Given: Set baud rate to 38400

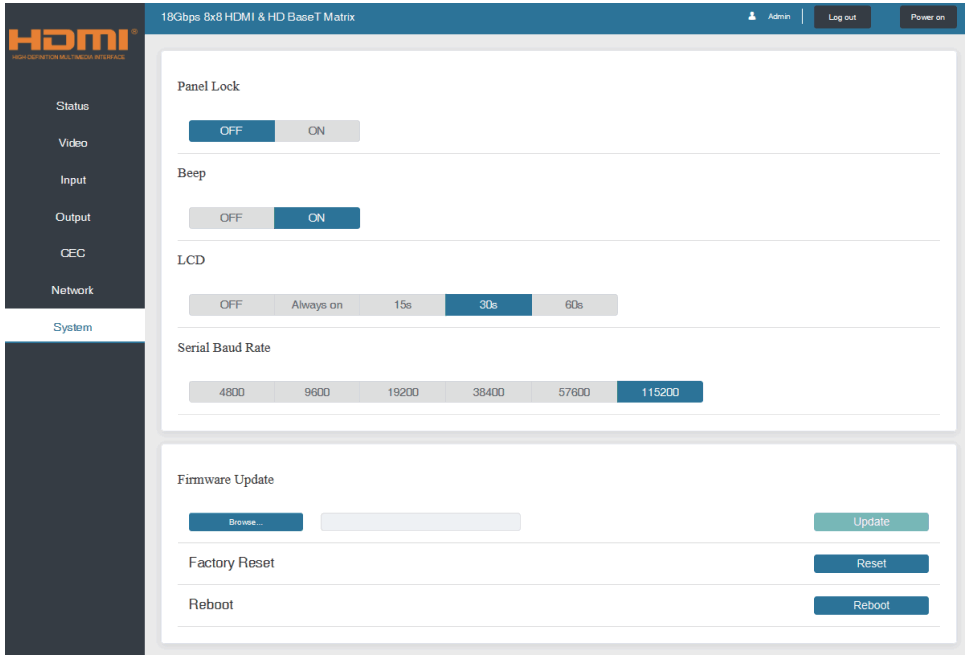Looking at the screenshot, I should [488, 391].
